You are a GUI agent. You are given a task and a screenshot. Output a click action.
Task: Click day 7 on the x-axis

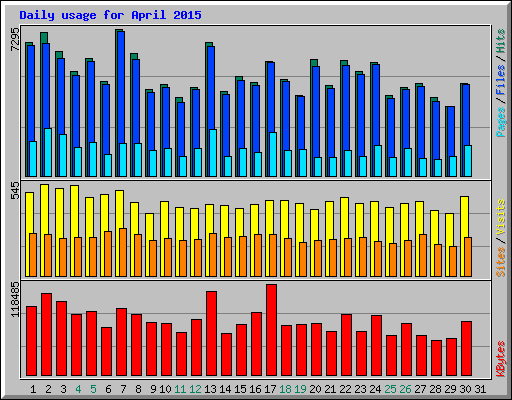tap(123, 389)
